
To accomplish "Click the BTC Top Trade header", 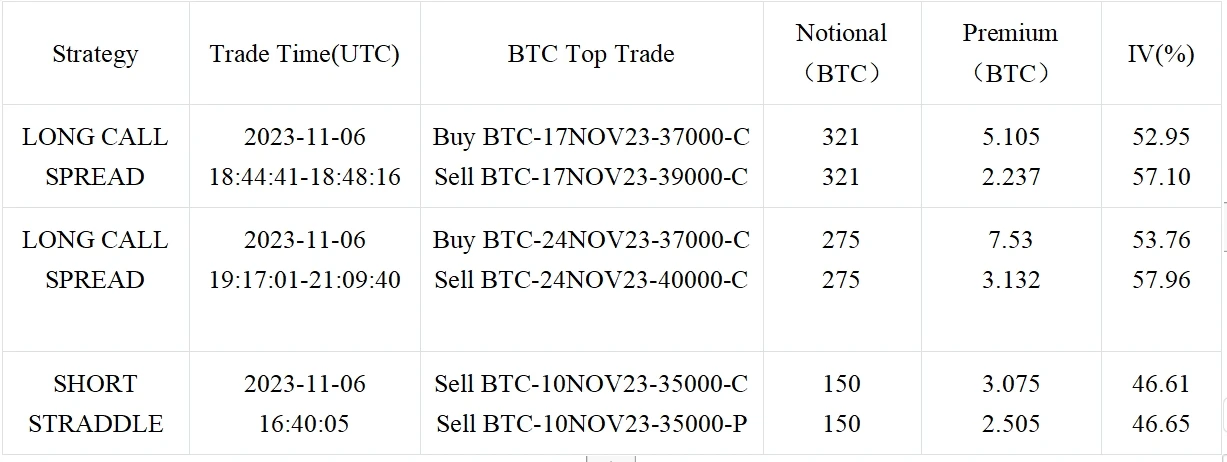I will pyautogui.click(x=591, y=54).
